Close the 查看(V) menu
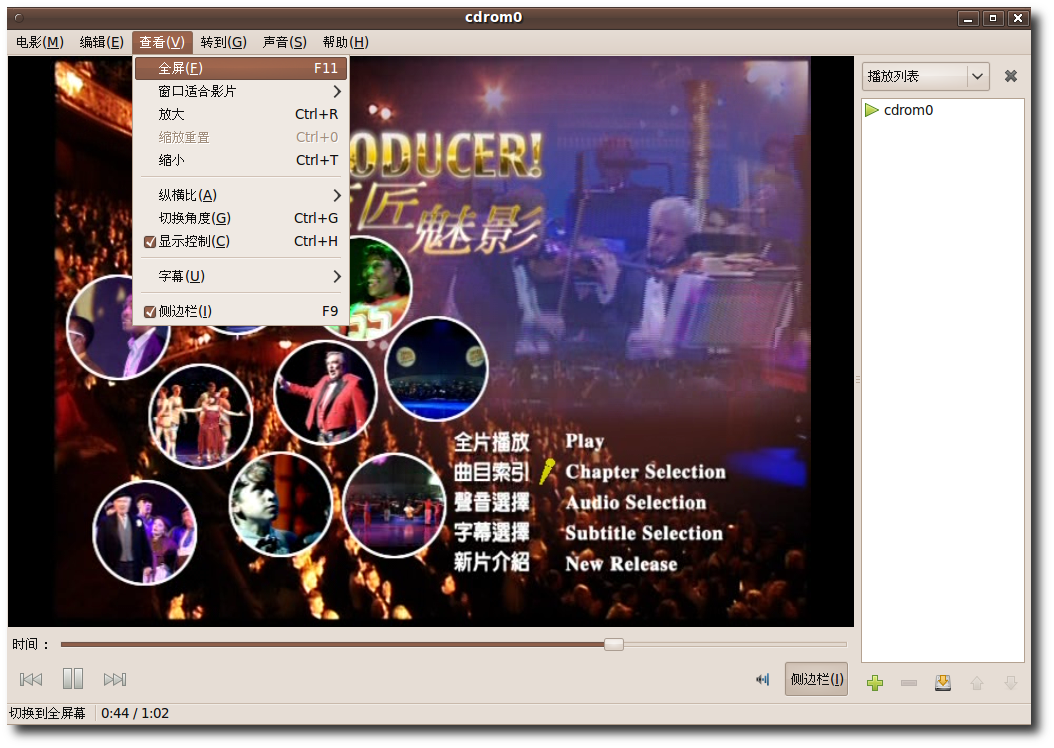The height and width of the screenshot is (748, 1054). click(162, 42)
